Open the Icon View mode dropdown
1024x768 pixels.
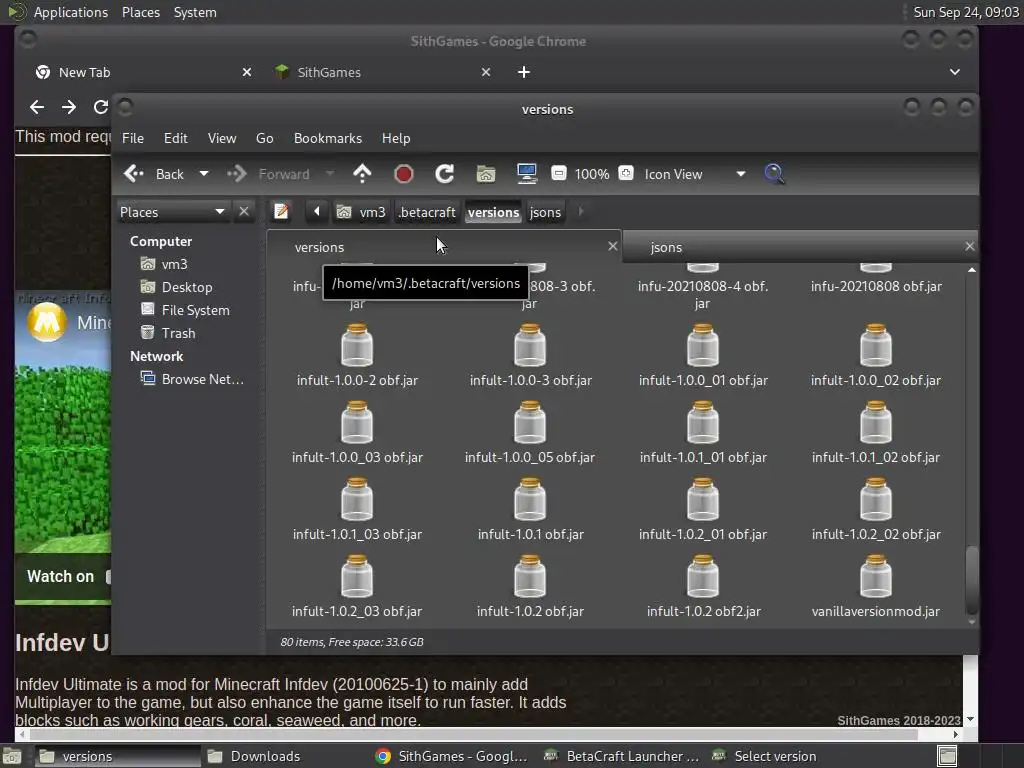tap(695, 174)
